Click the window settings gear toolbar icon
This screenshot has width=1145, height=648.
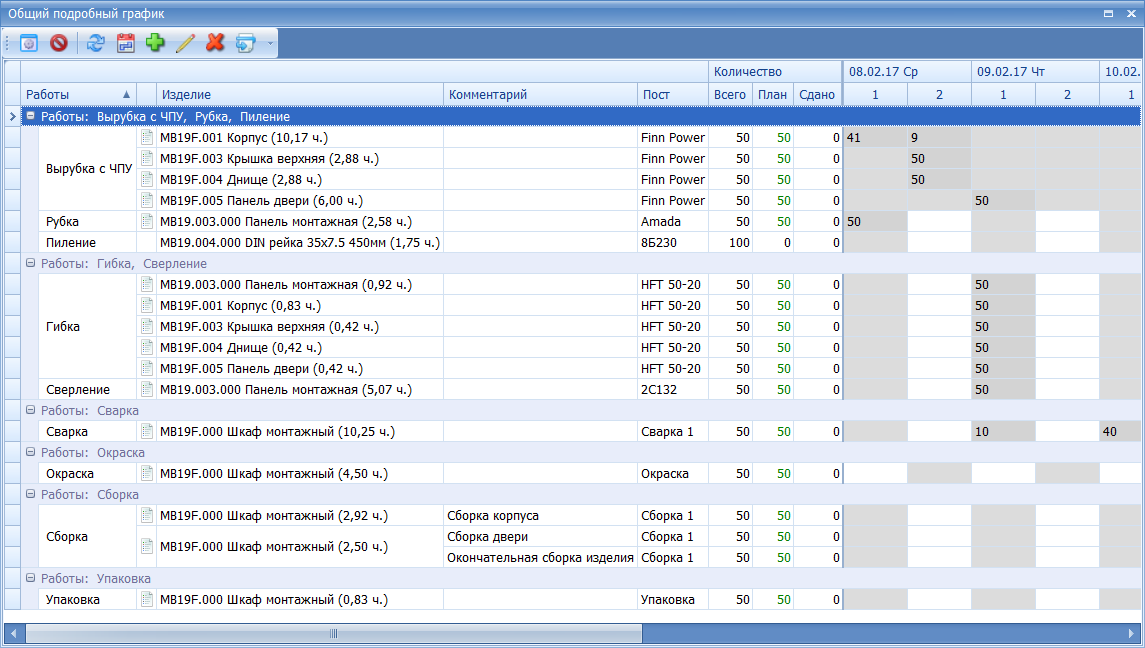click(x=29, y=43)
